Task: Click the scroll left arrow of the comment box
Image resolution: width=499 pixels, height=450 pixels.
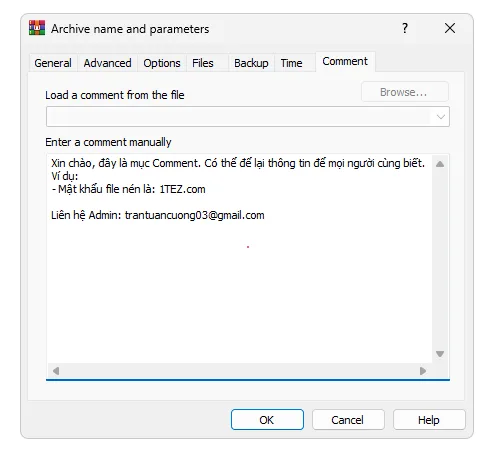Action: tap(56, 371)
